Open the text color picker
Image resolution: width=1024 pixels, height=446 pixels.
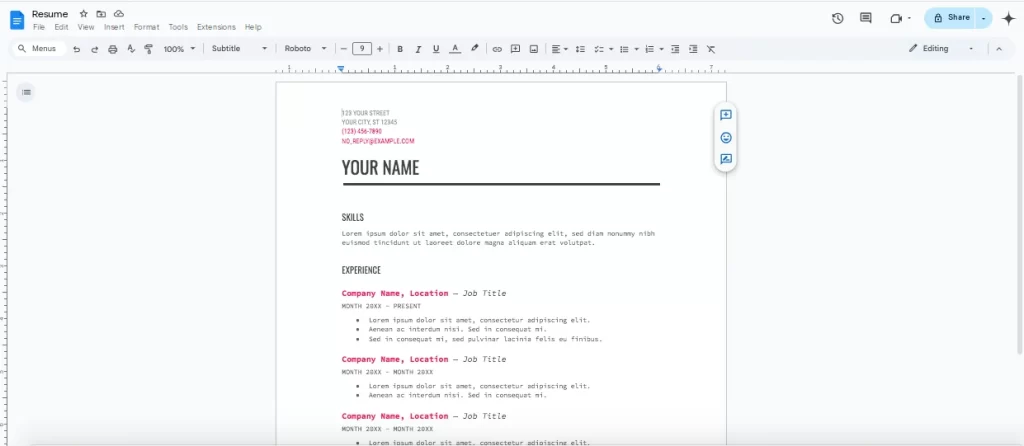click(455, 49)
